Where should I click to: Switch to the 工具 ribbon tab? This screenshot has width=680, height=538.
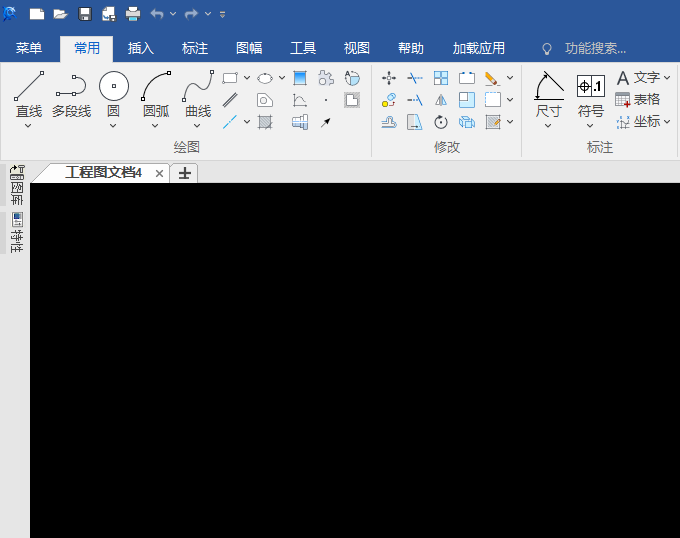point(303,48)
